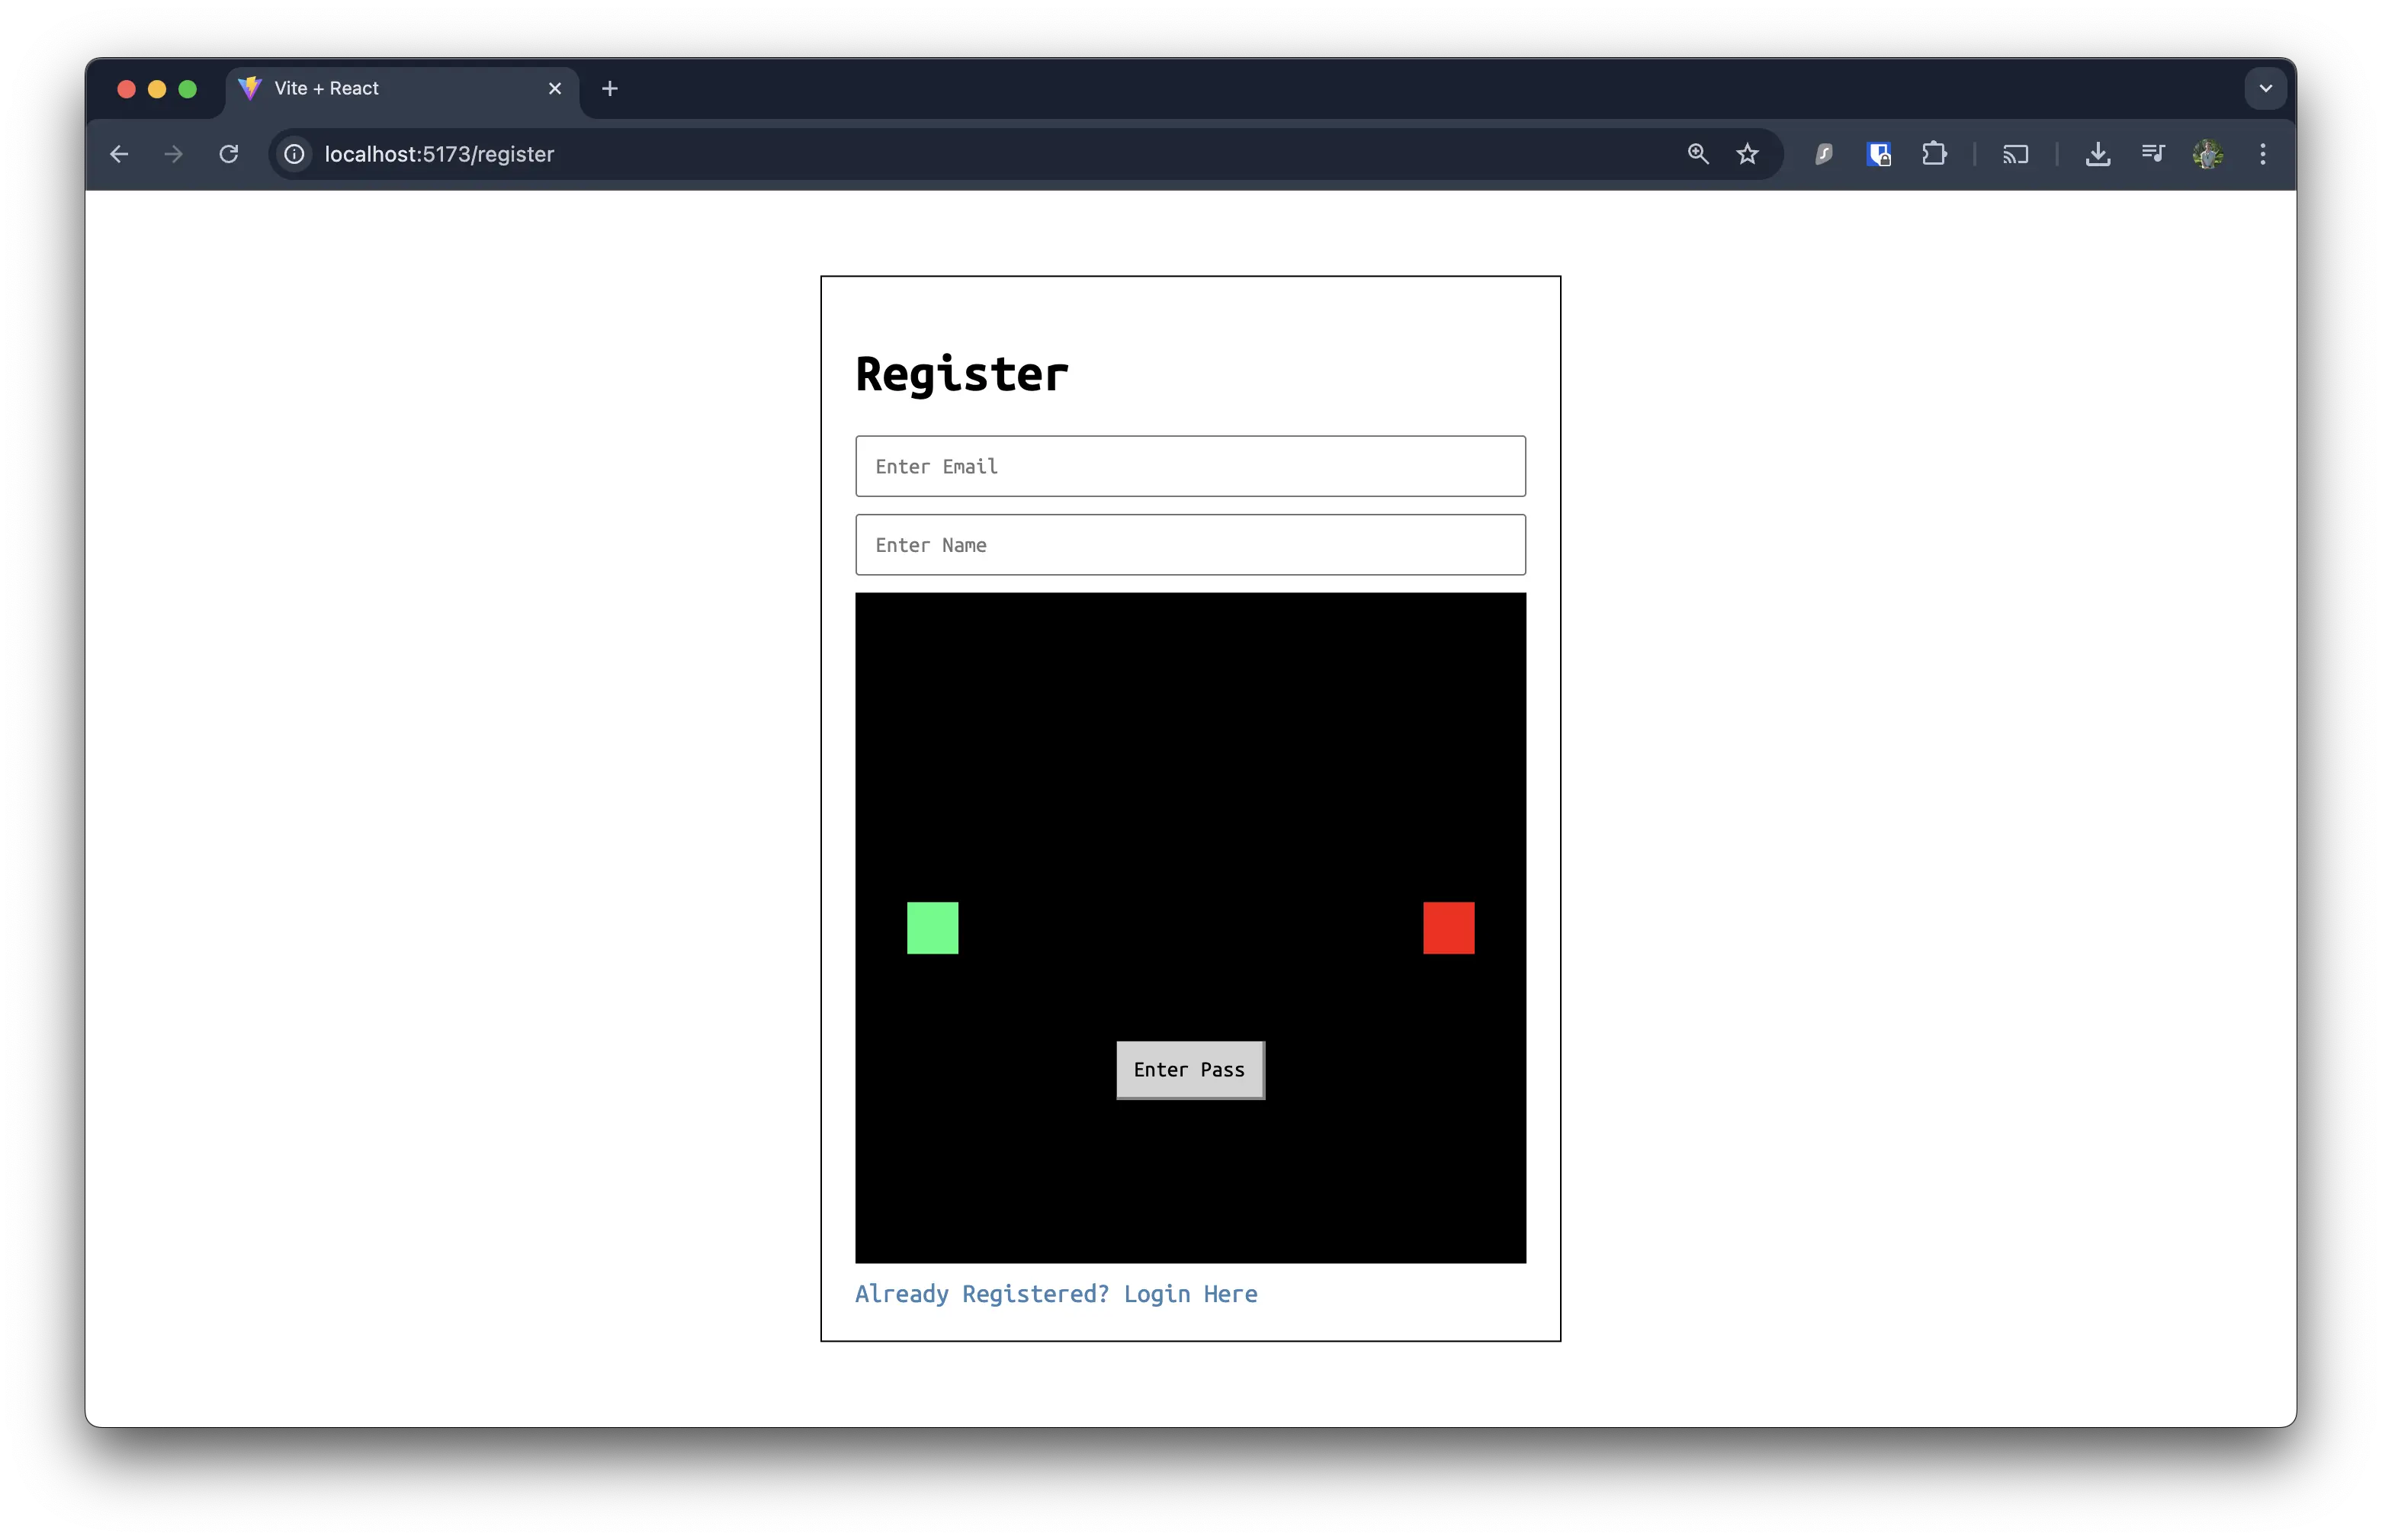This screenshot has height=1540, width=2382.
Task: Open the Downloads icon
Action: click(2098, 154)
